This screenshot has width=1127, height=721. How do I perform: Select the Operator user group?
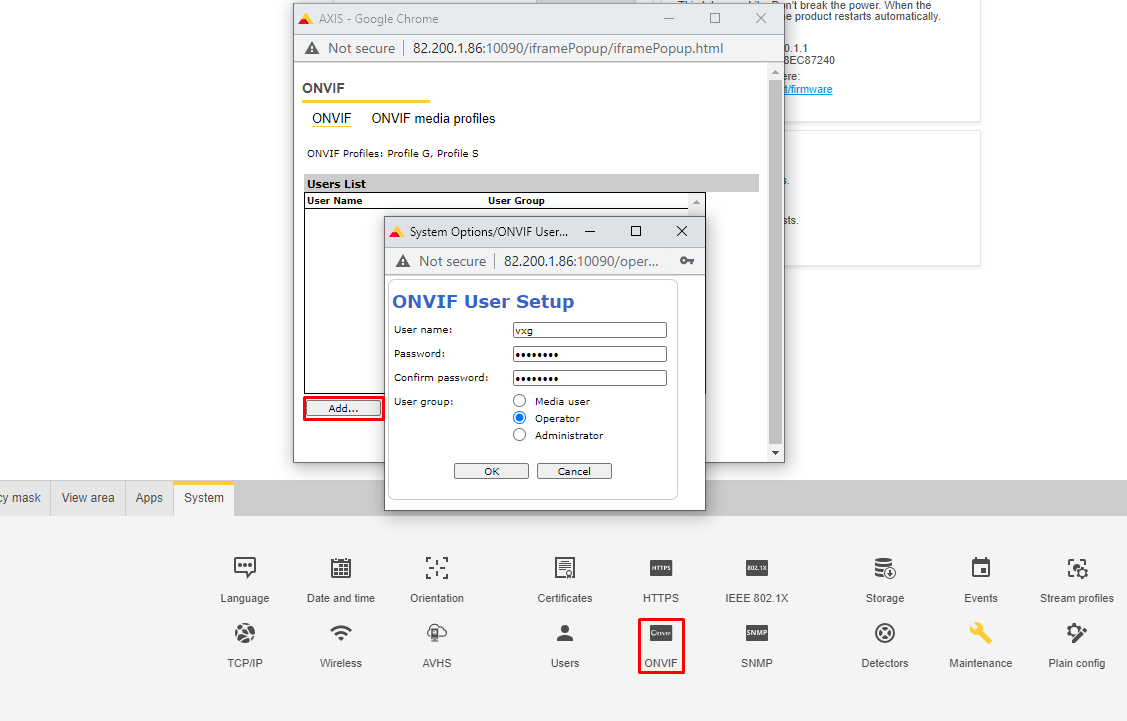click(x=520, y=418)
